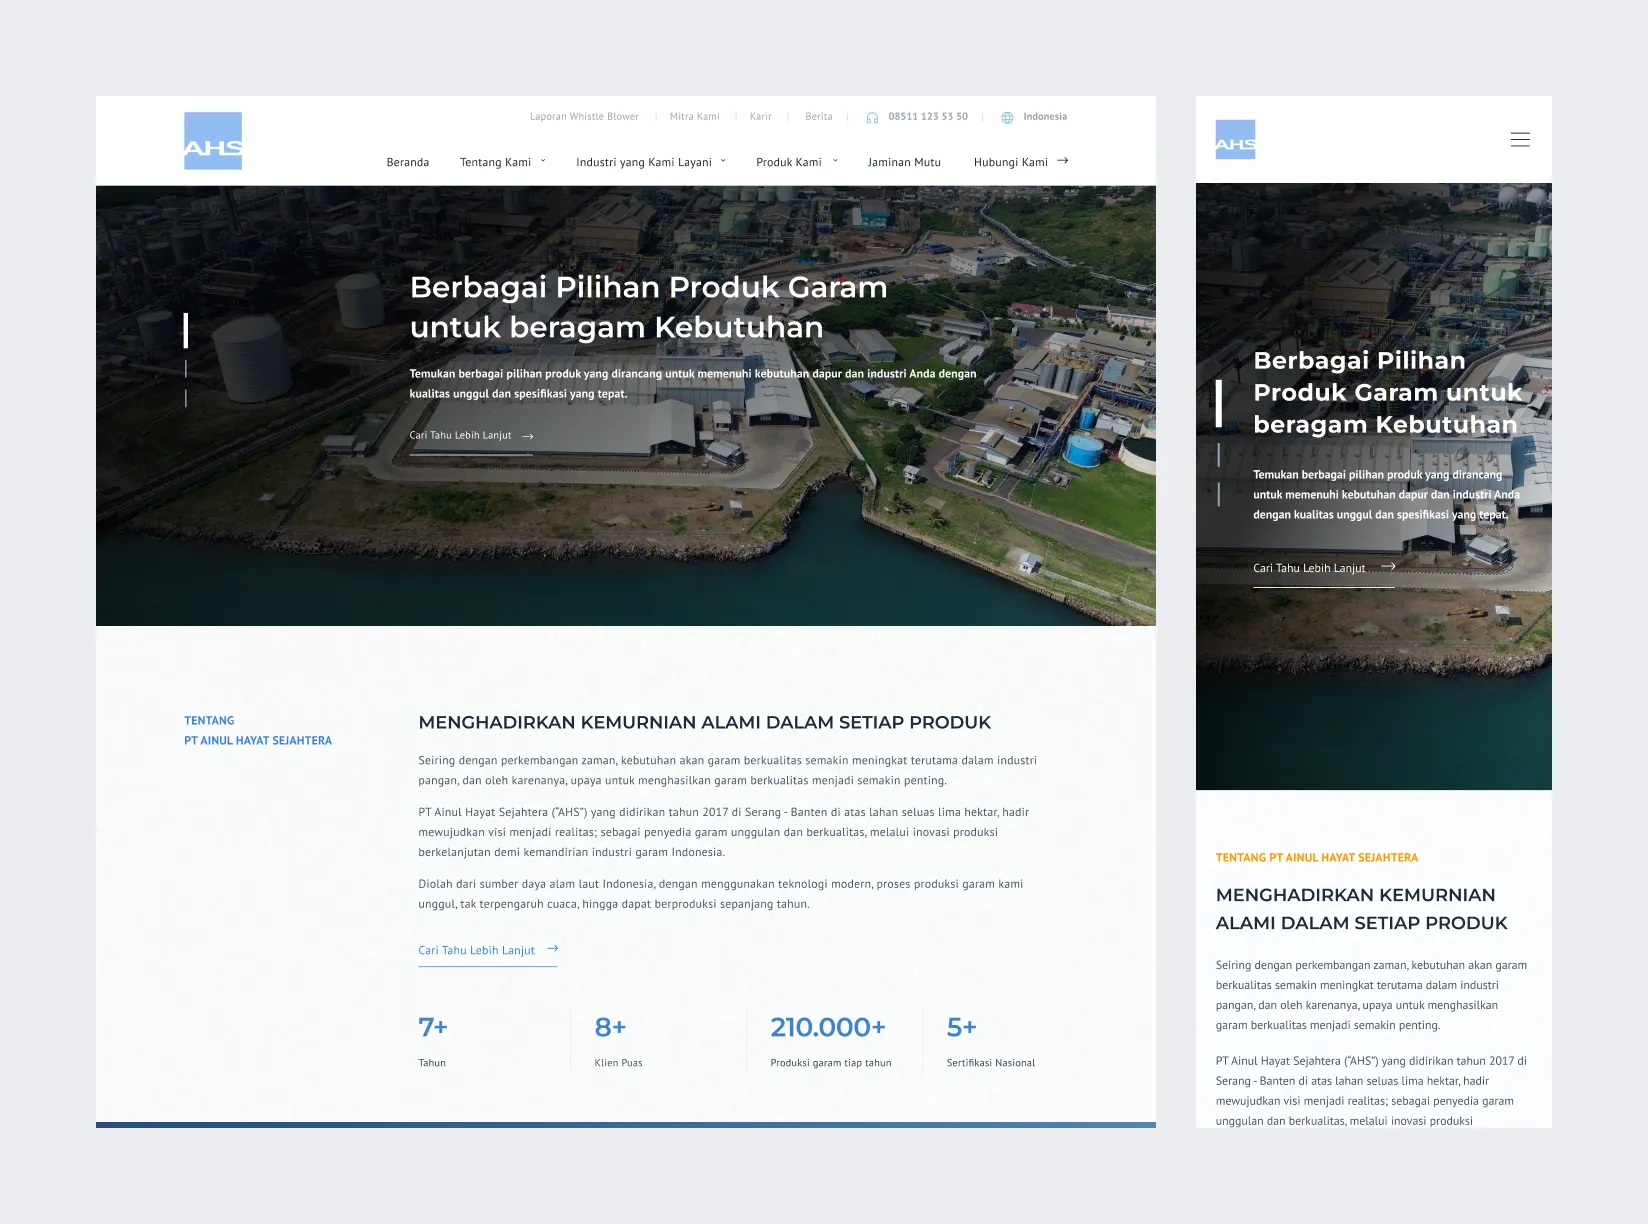Click the headset phone icon
The image size is (1648, 1224).
[x=872, y=118]
